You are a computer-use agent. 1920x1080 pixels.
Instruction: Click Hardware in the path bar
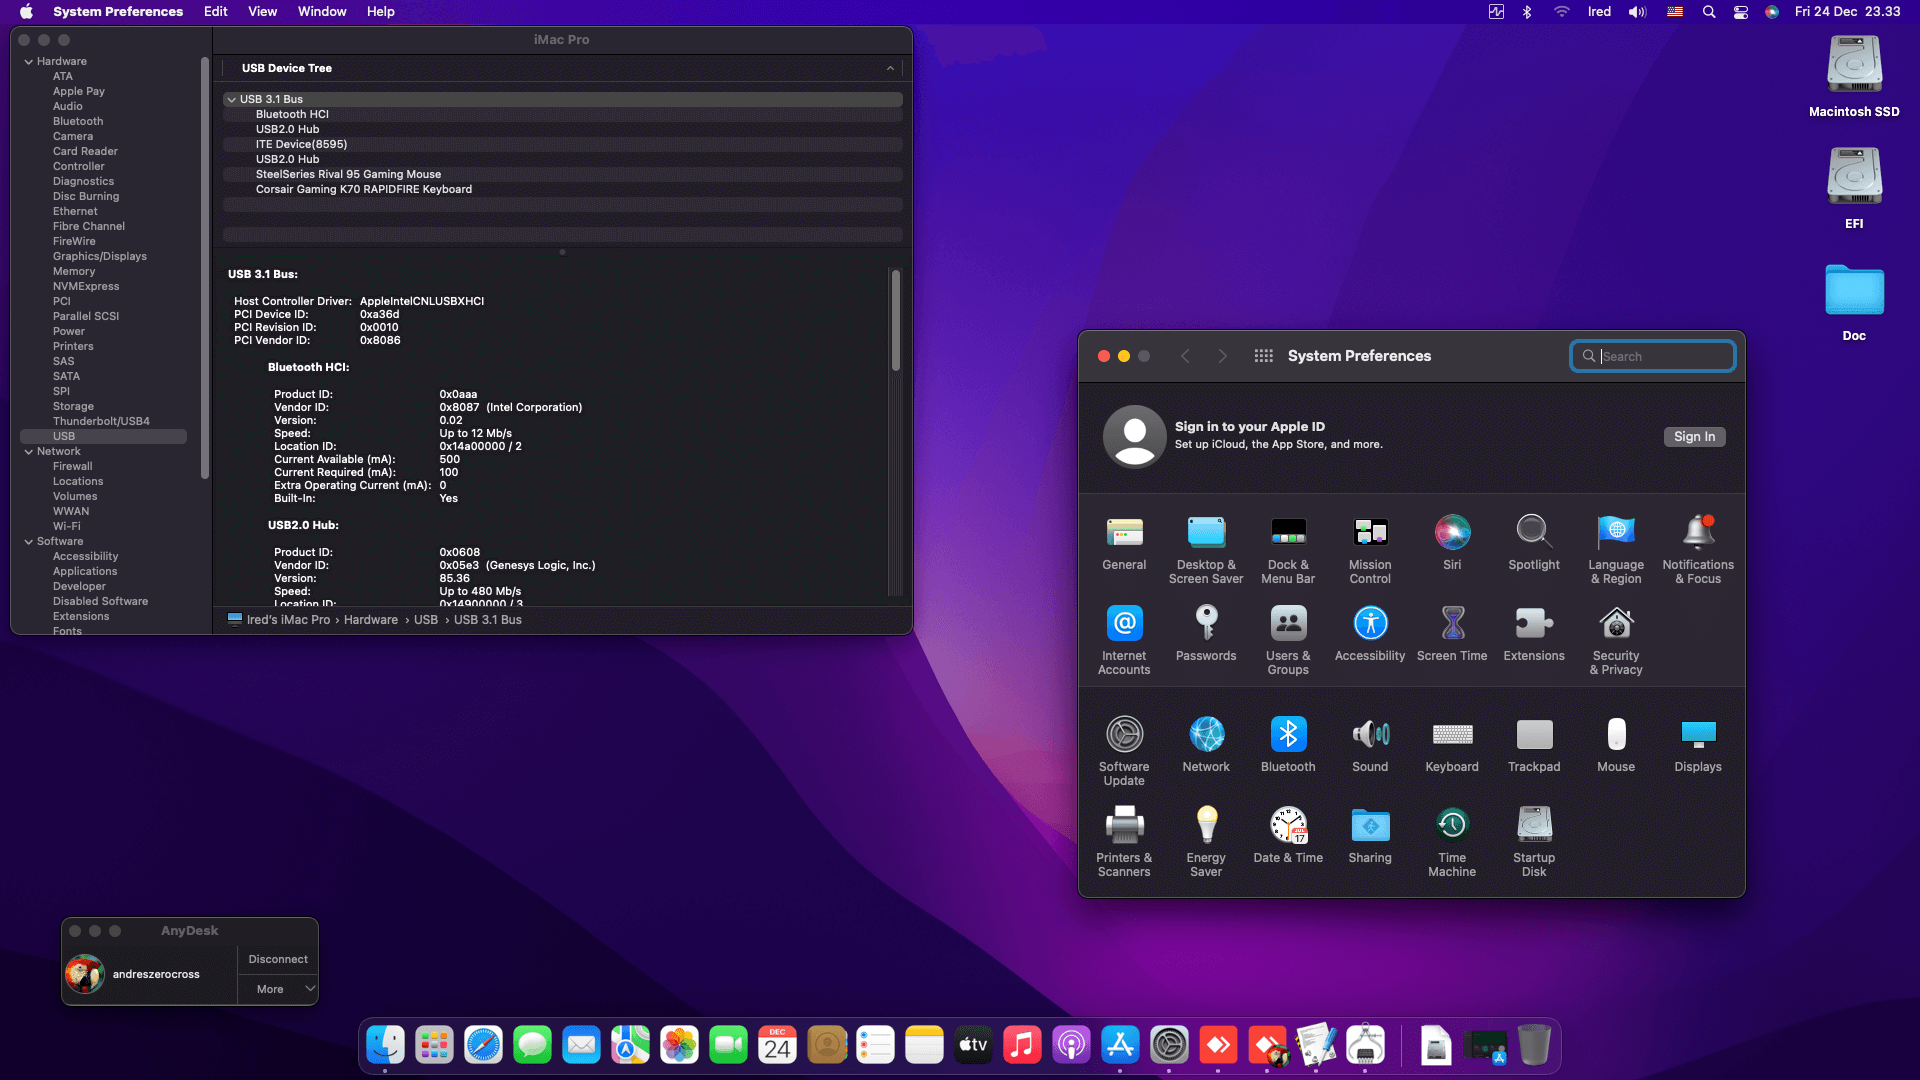coord(371,620)
